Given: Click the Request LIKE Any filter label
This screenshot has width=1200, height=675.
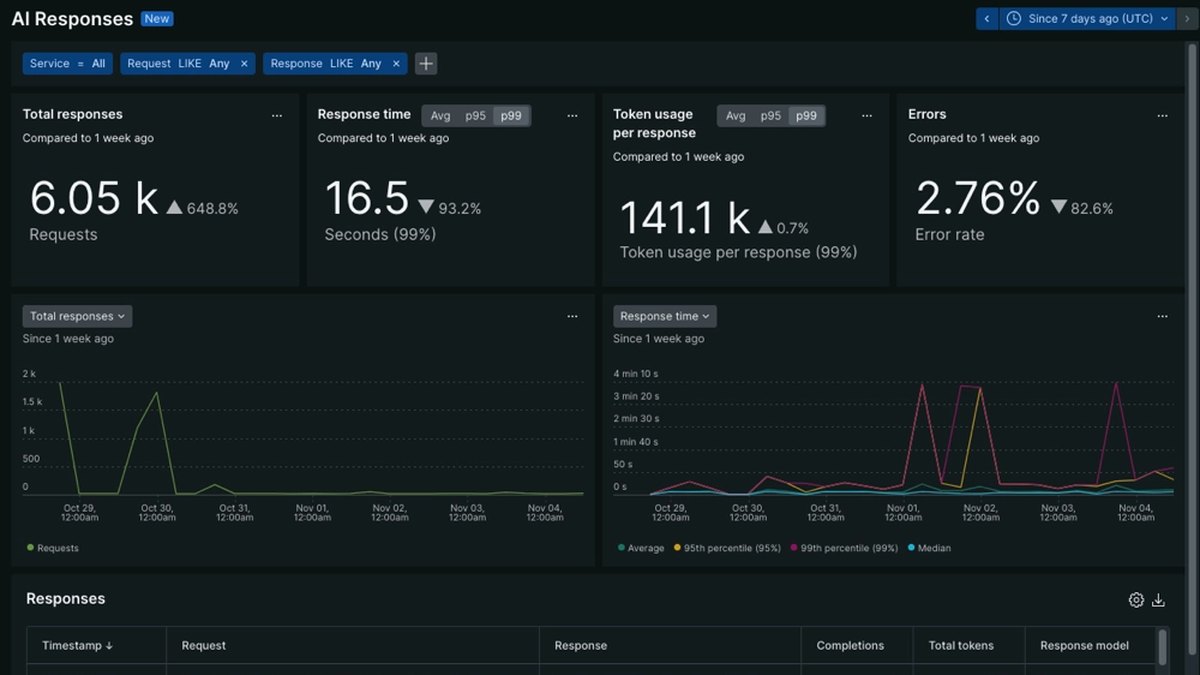Looking at the screenshot, I should point(178,63).
